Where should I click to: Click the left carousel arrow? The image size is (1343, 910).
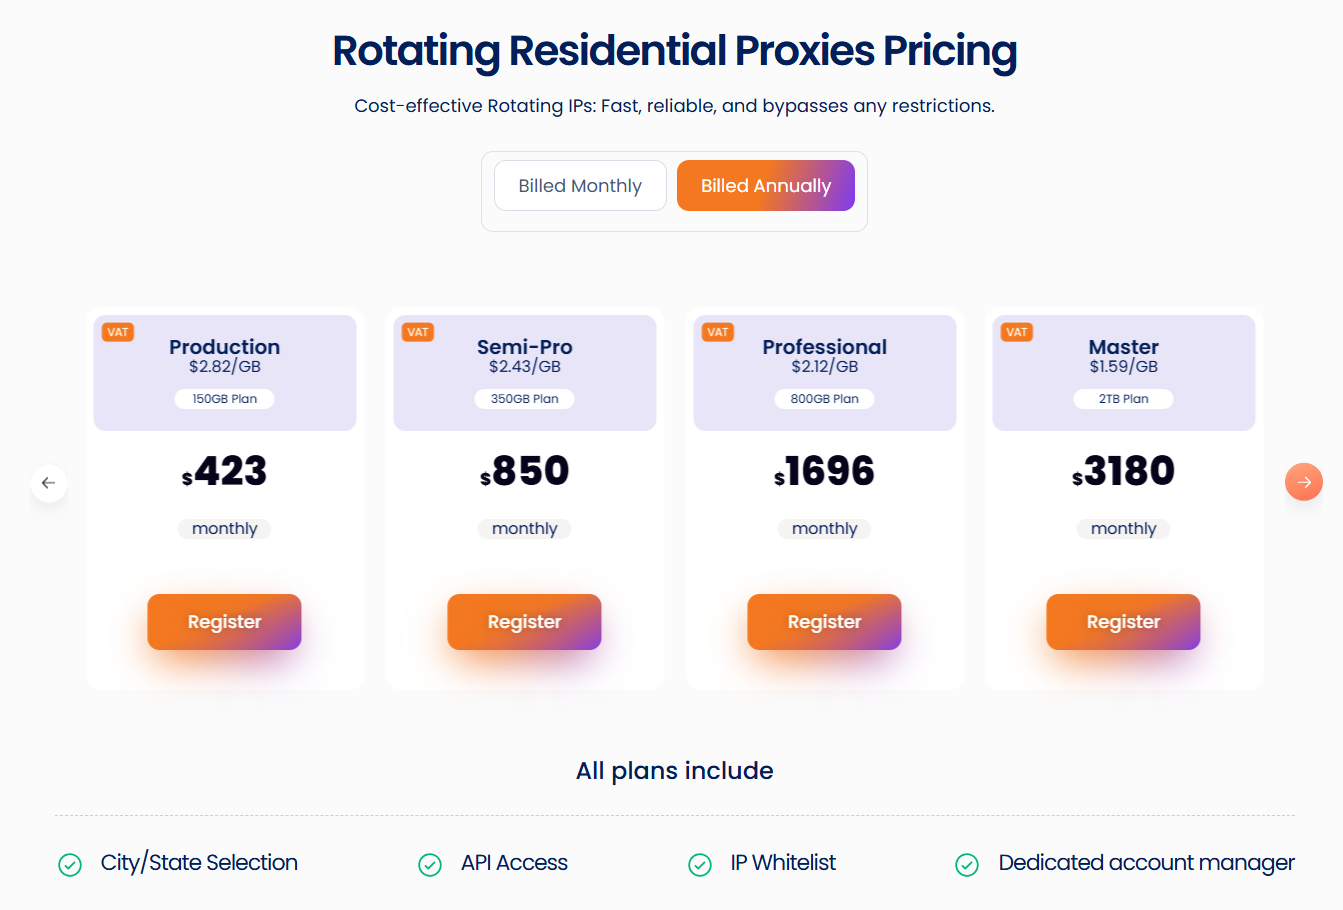pos(48,483)
